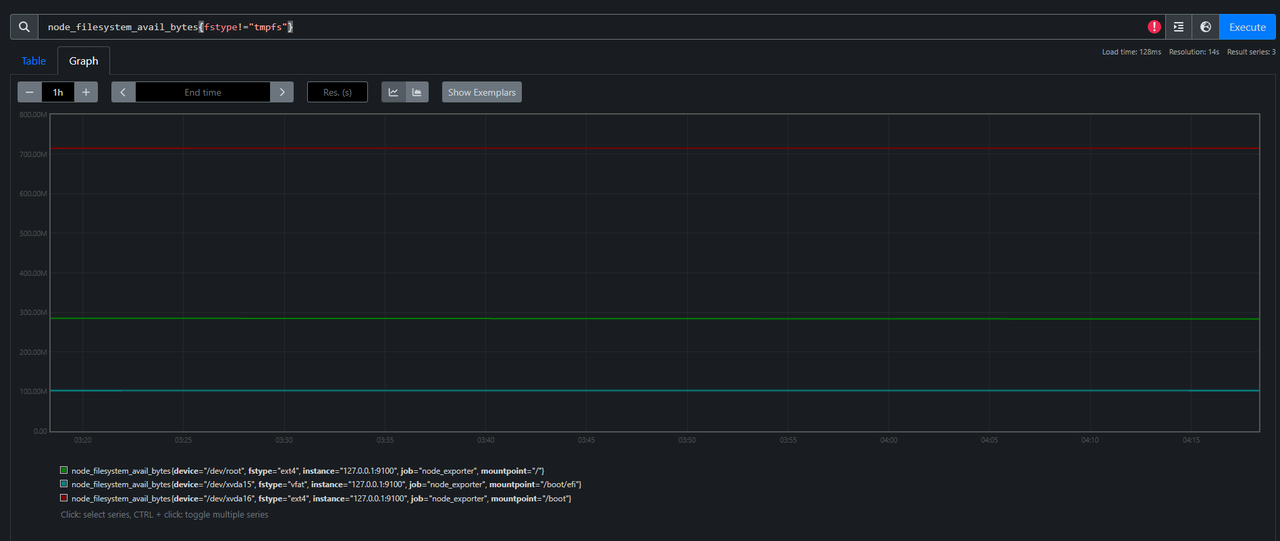Click the green root line in graph

click(x=654, y=319)
